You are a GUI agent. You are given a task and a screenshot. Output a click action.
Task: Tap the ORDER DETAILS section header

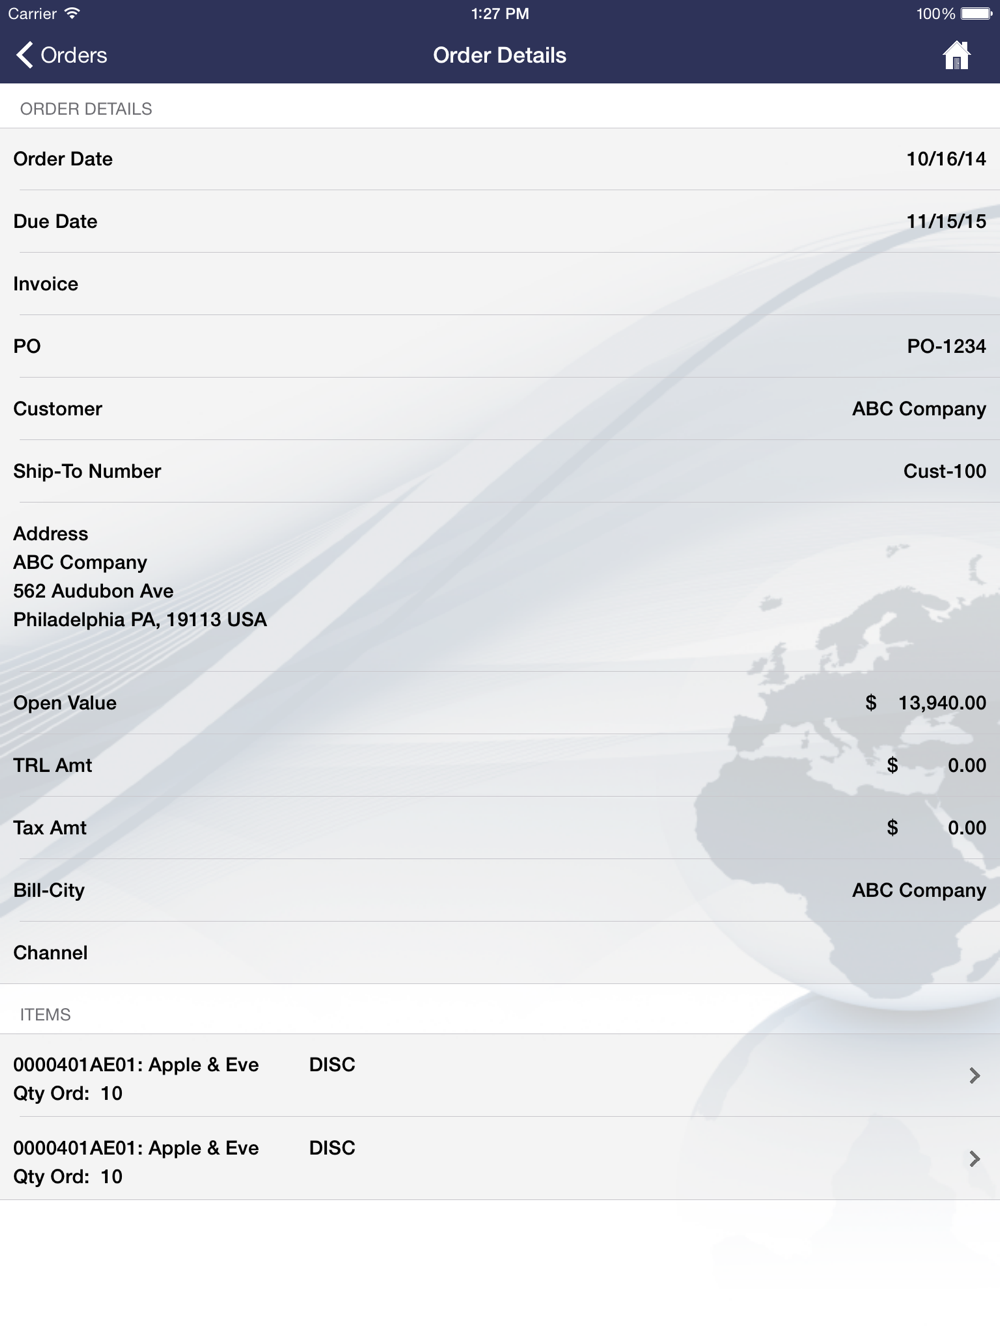tap(86, 109)
